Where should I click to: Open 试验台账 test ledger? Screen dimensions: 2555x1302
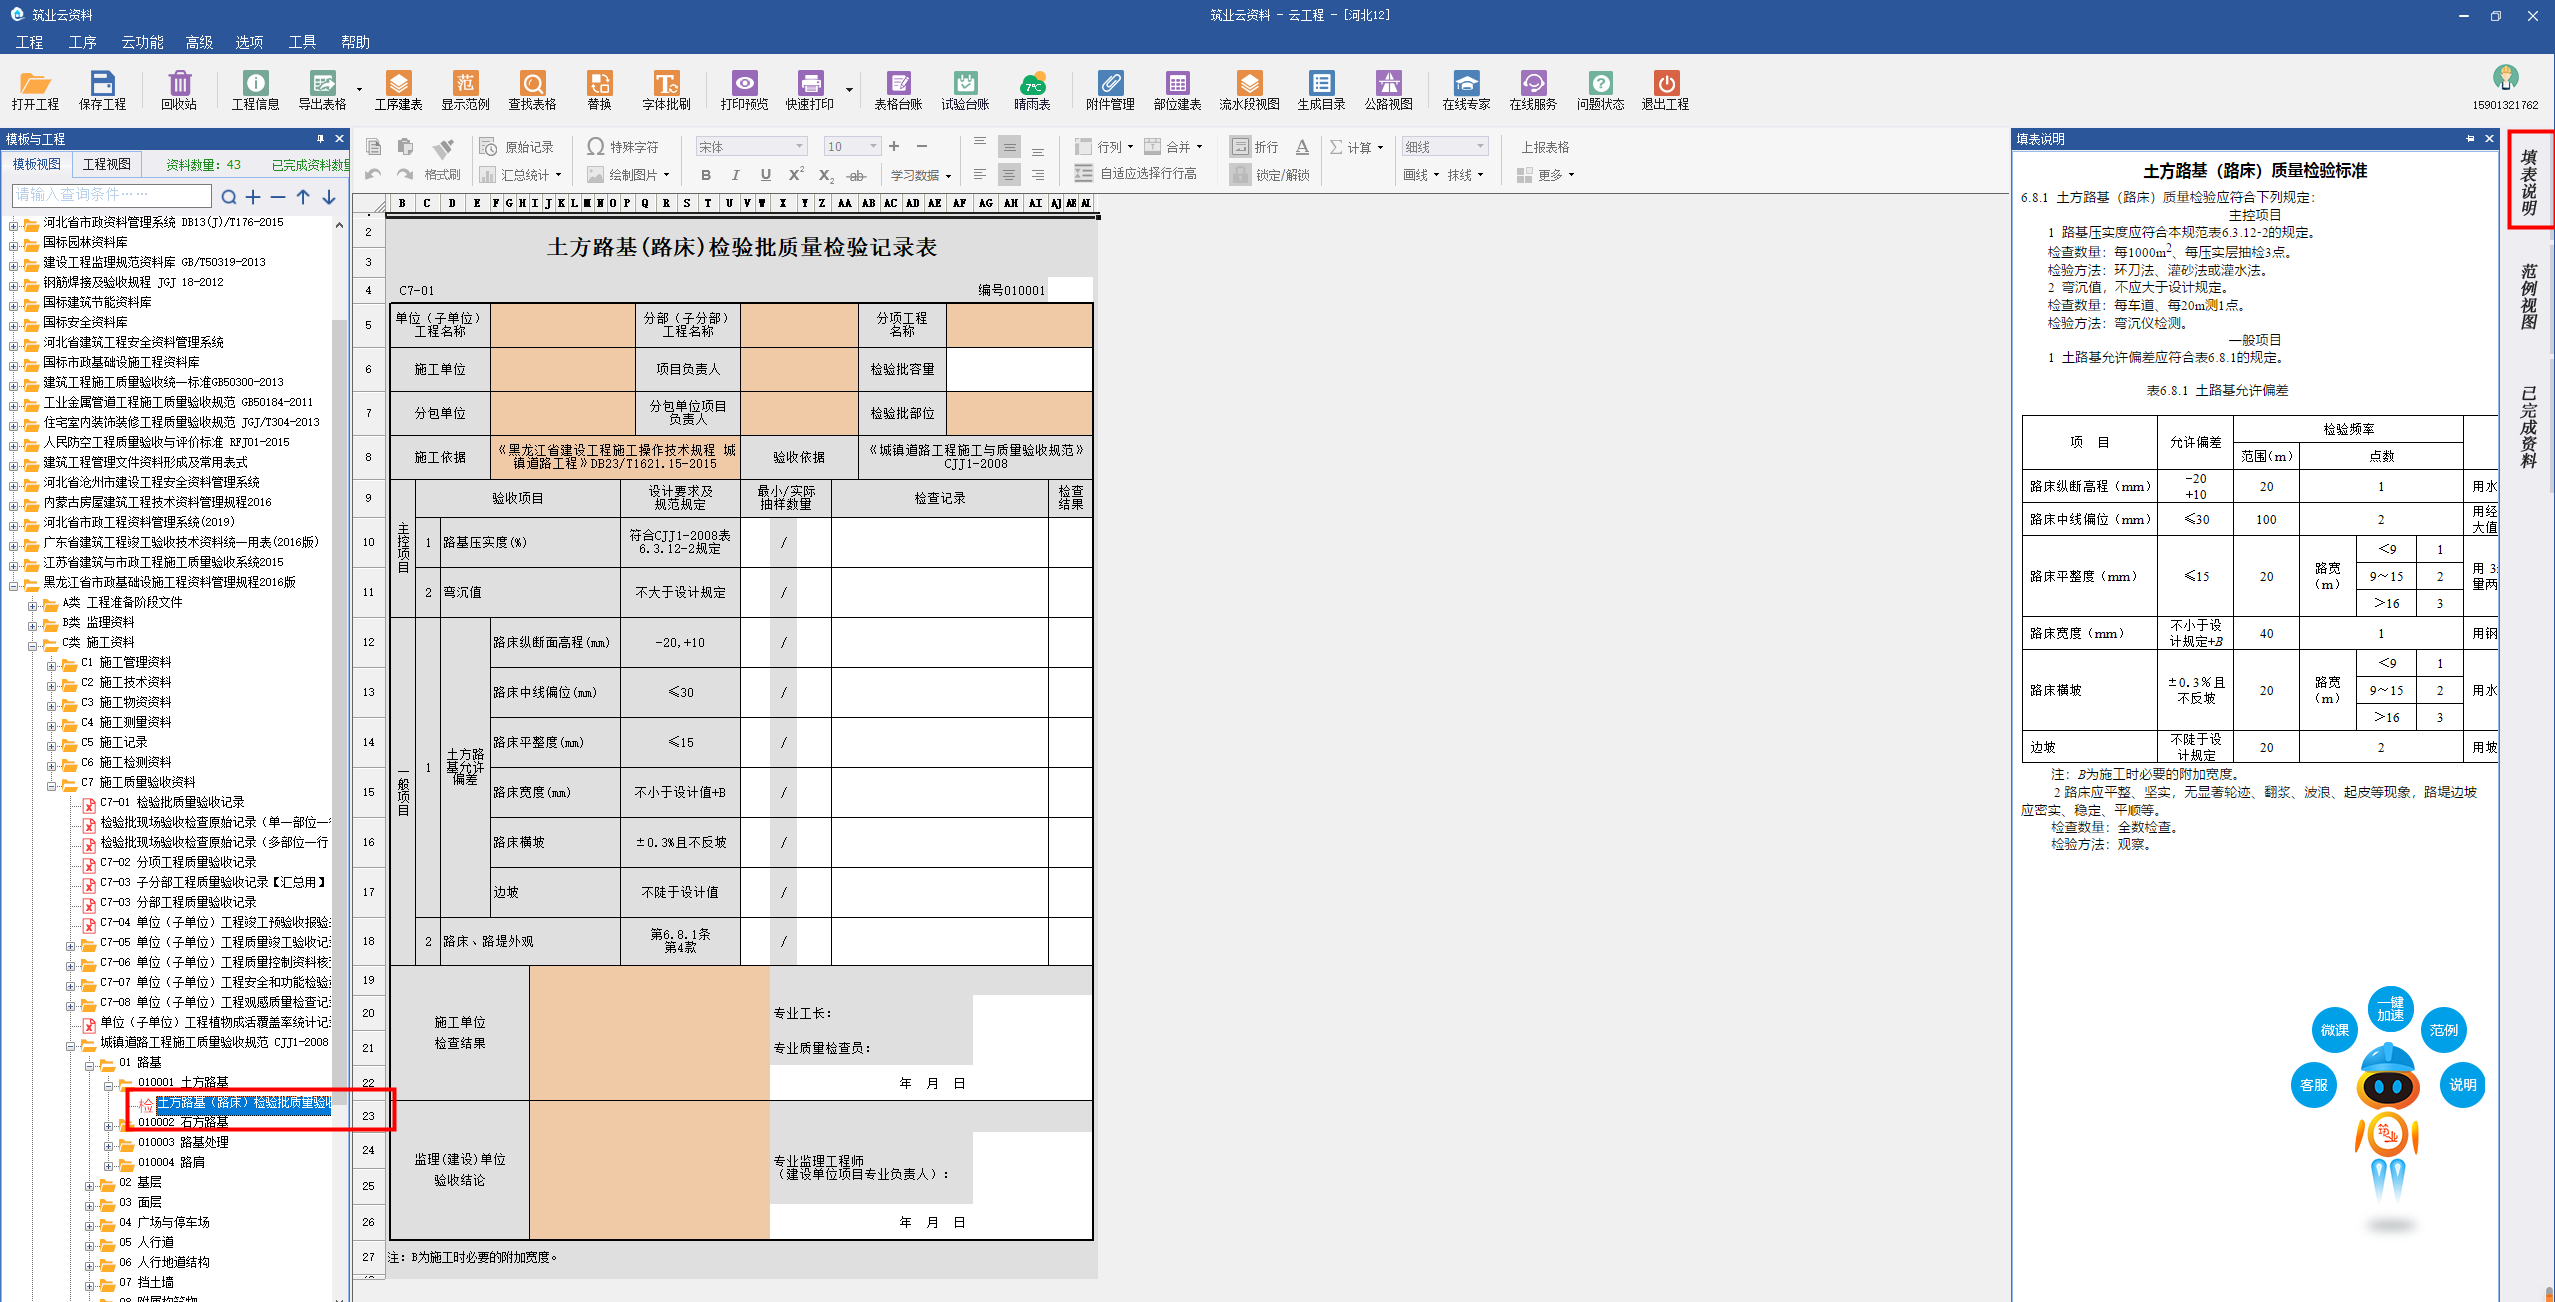tap(965, 90)
